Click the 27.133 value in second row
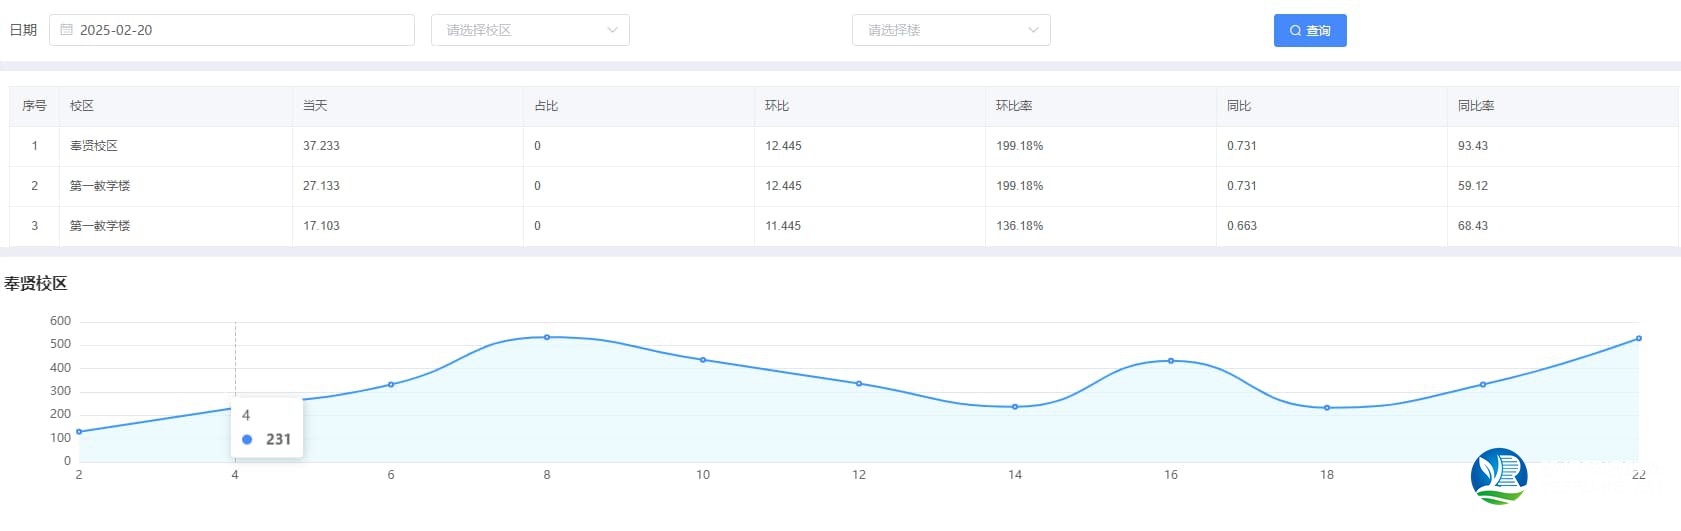 click(x=321, y=186)
